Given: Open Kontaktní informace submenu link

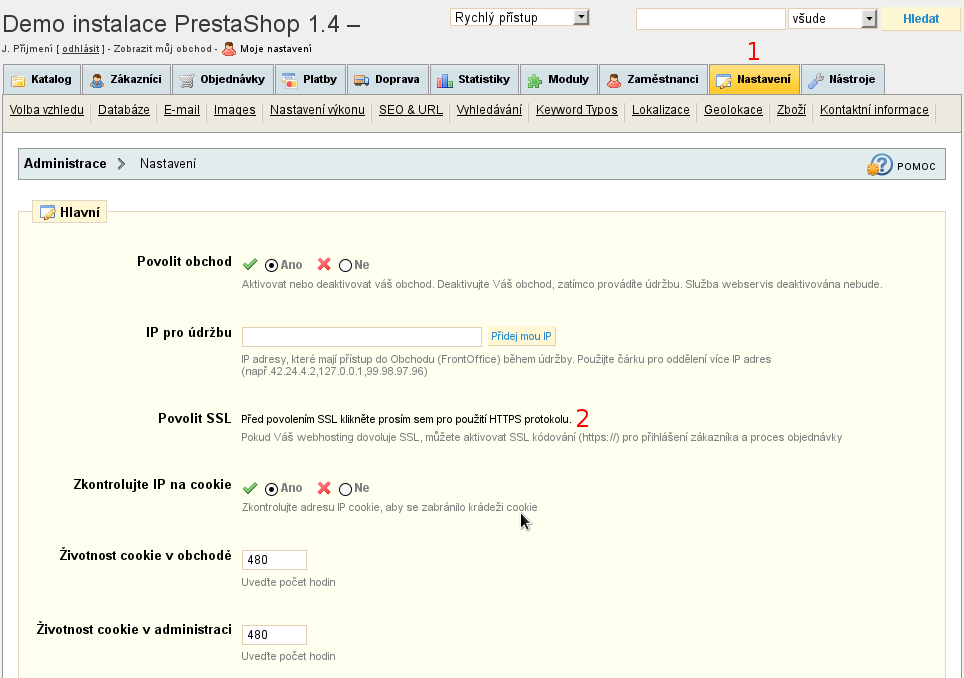Looking at the screenshot, I should 874,110.
